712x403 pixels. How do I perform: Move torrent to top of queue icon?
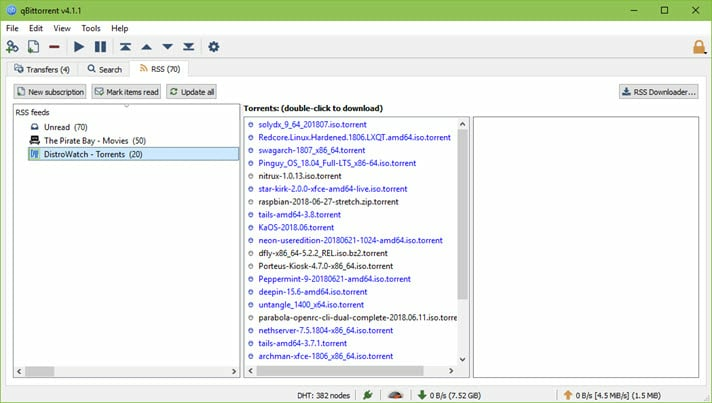[x=125, y=47]
